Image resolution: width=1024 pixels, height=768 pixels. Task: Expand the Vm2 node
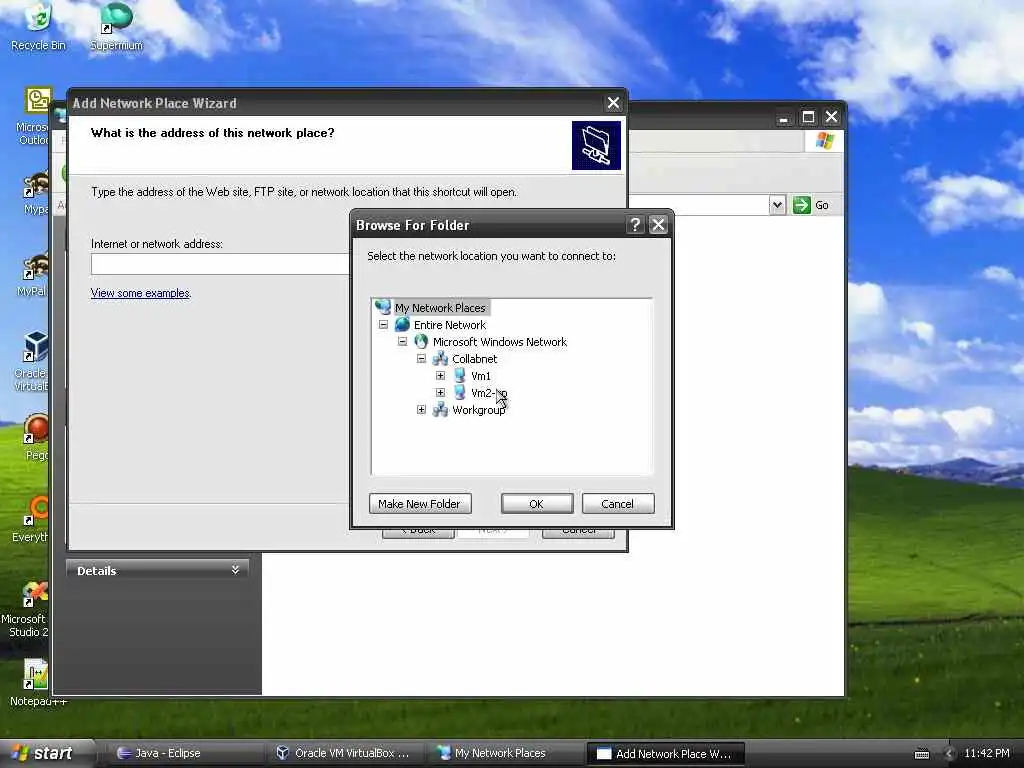point(440,392)
